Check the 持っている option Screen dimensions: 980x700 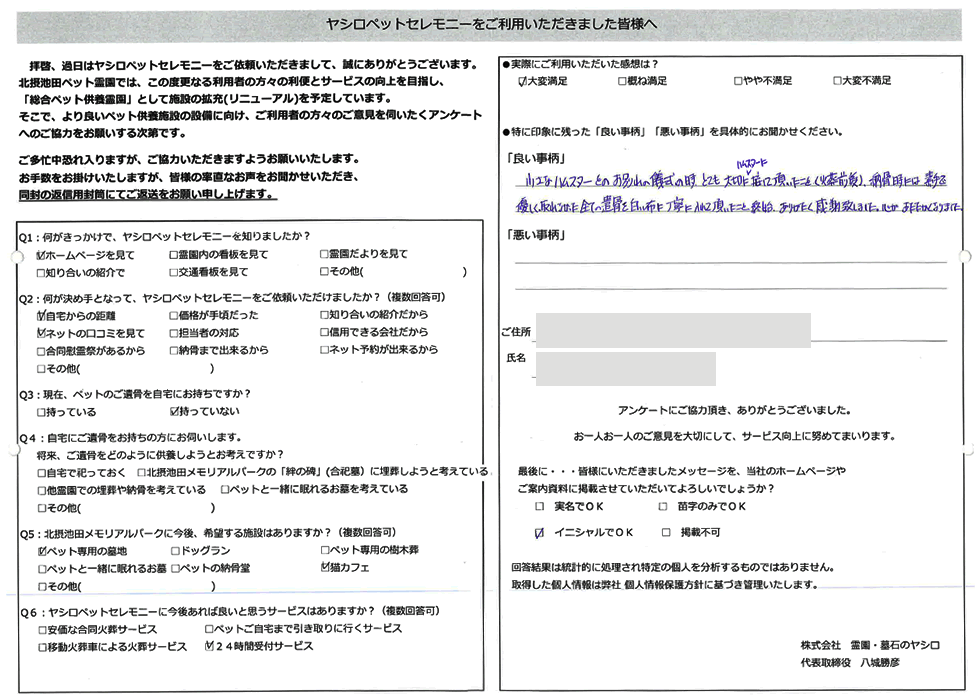pyautogui.click(x=41, y=412)
